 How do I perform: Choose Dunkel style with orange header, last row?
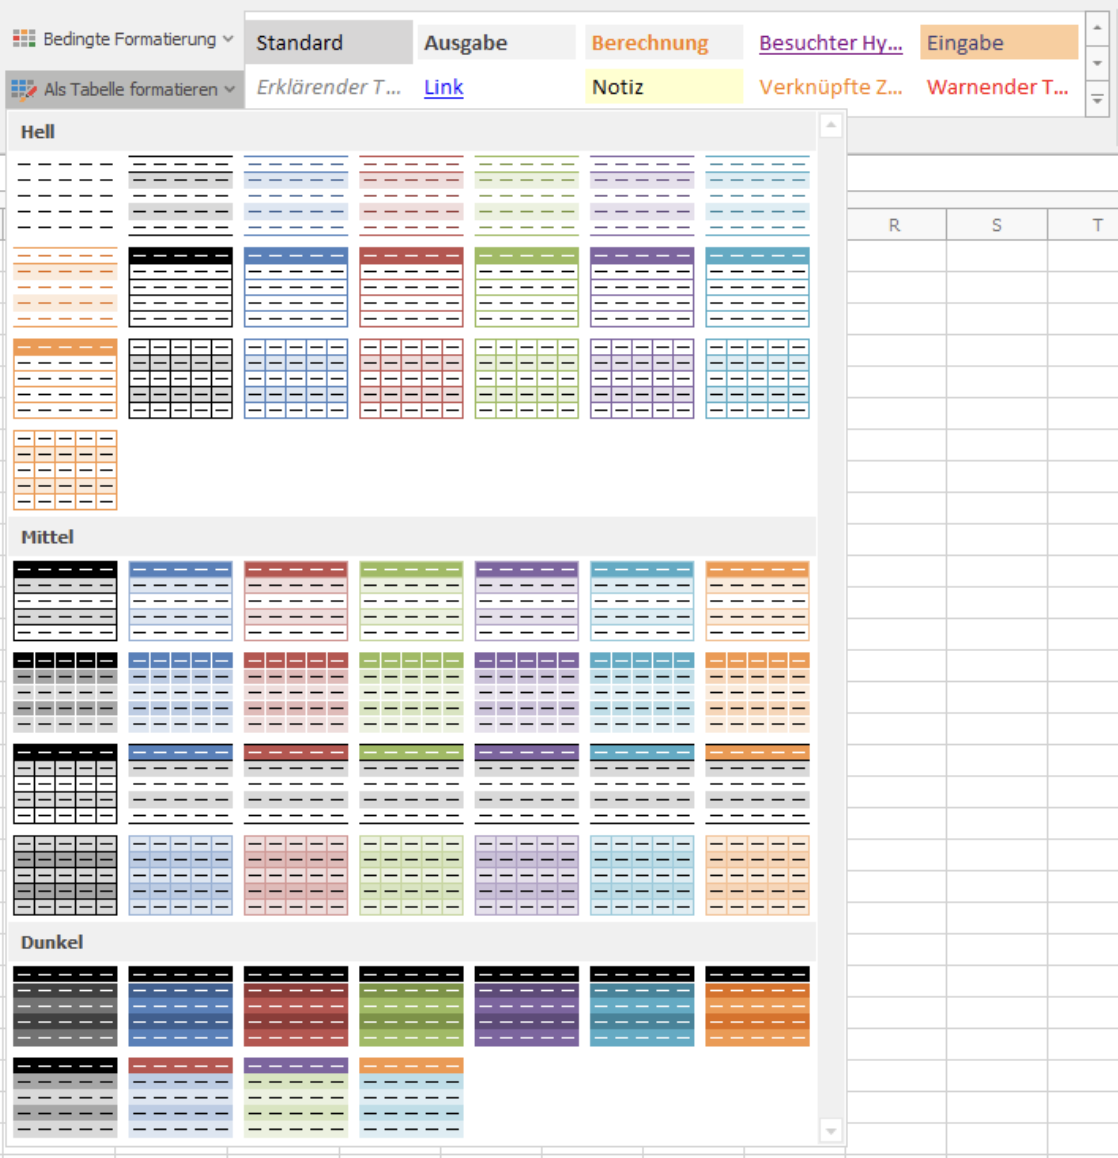coord(411,1098)
